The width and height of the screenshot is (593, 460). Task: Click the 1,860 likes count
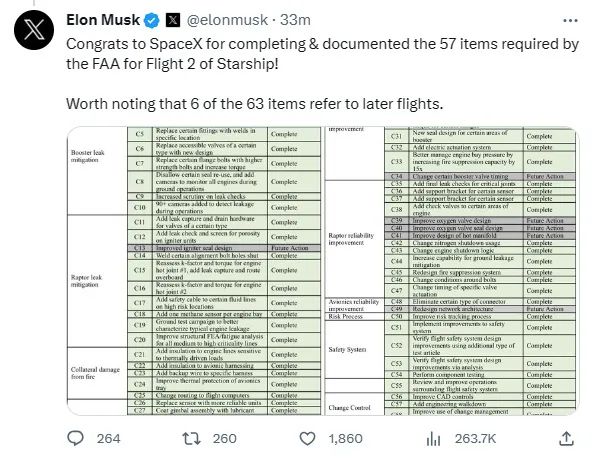point(345,439)
